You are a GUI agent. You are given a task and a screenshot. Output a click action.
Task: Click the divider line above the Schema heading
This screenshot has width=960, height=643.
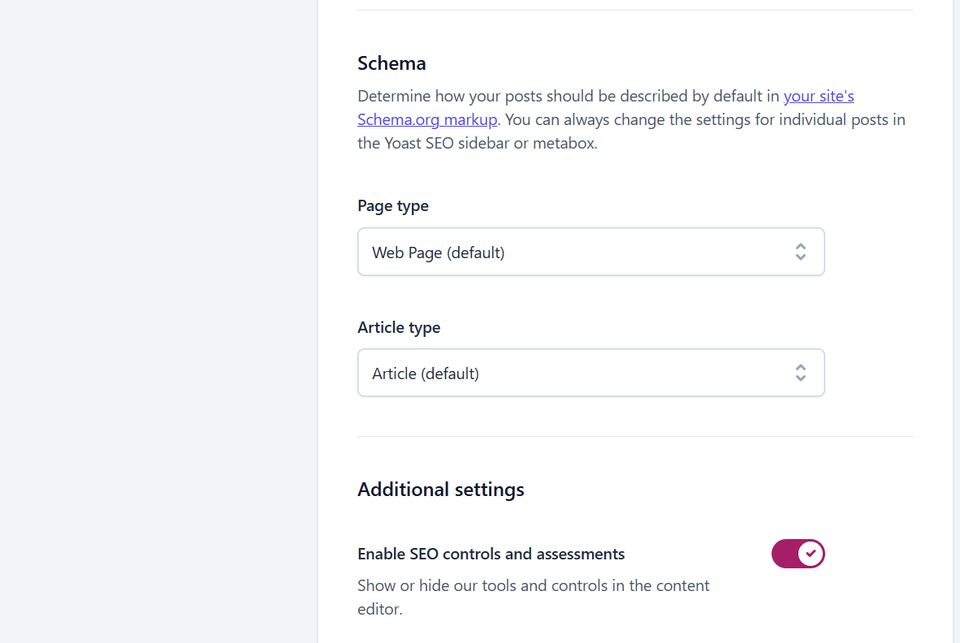(x=636, y=10)
